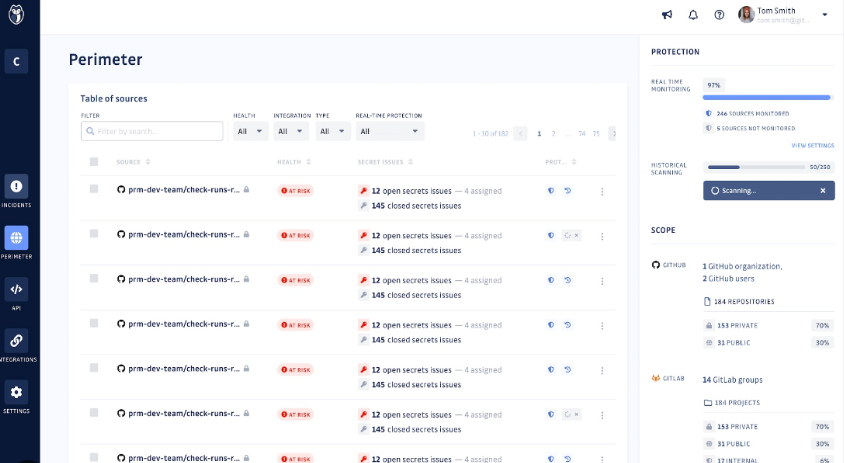
Task: Click the first row's GitHub source icon
Action: pos(121,190)
